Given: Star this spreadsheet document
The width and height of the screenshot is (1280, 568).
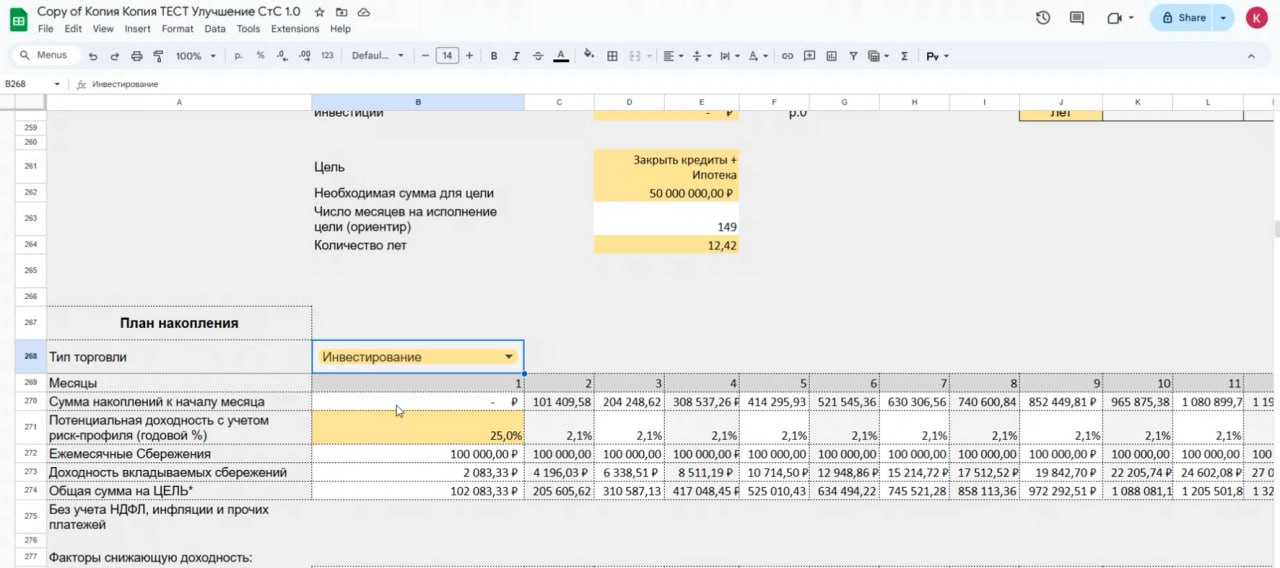Looking at the screenshot, I should click(x=319, y=12).
